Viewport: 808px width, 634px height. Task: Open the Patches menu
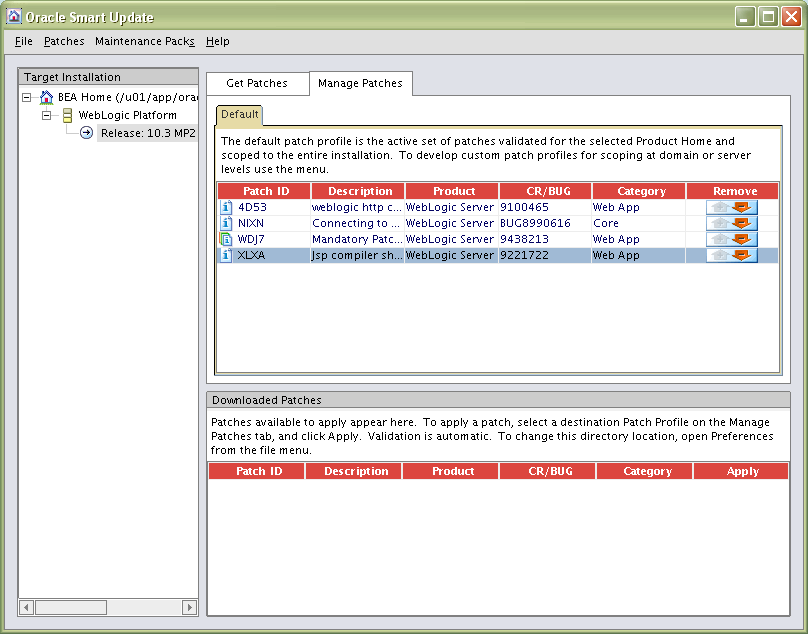pyautogui.click(x=64, y=41)
